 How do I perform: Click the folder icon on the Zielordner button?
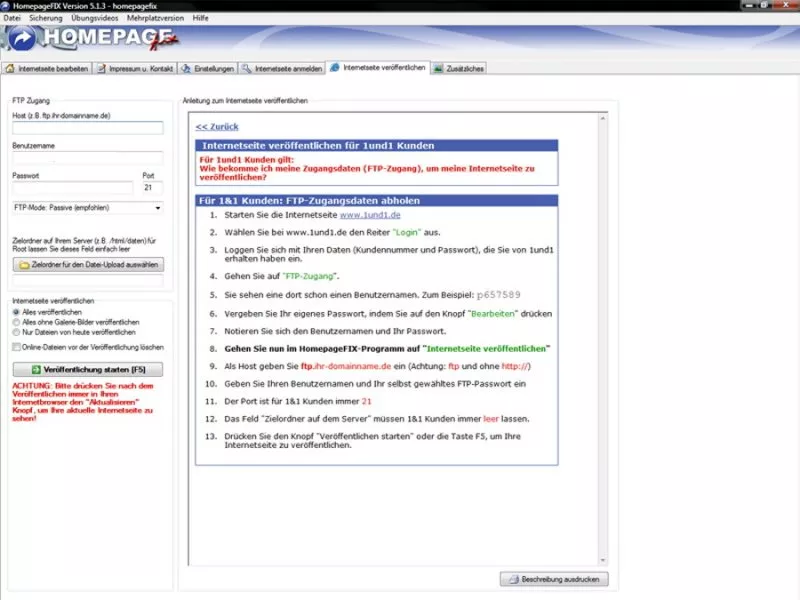(22, 265)
